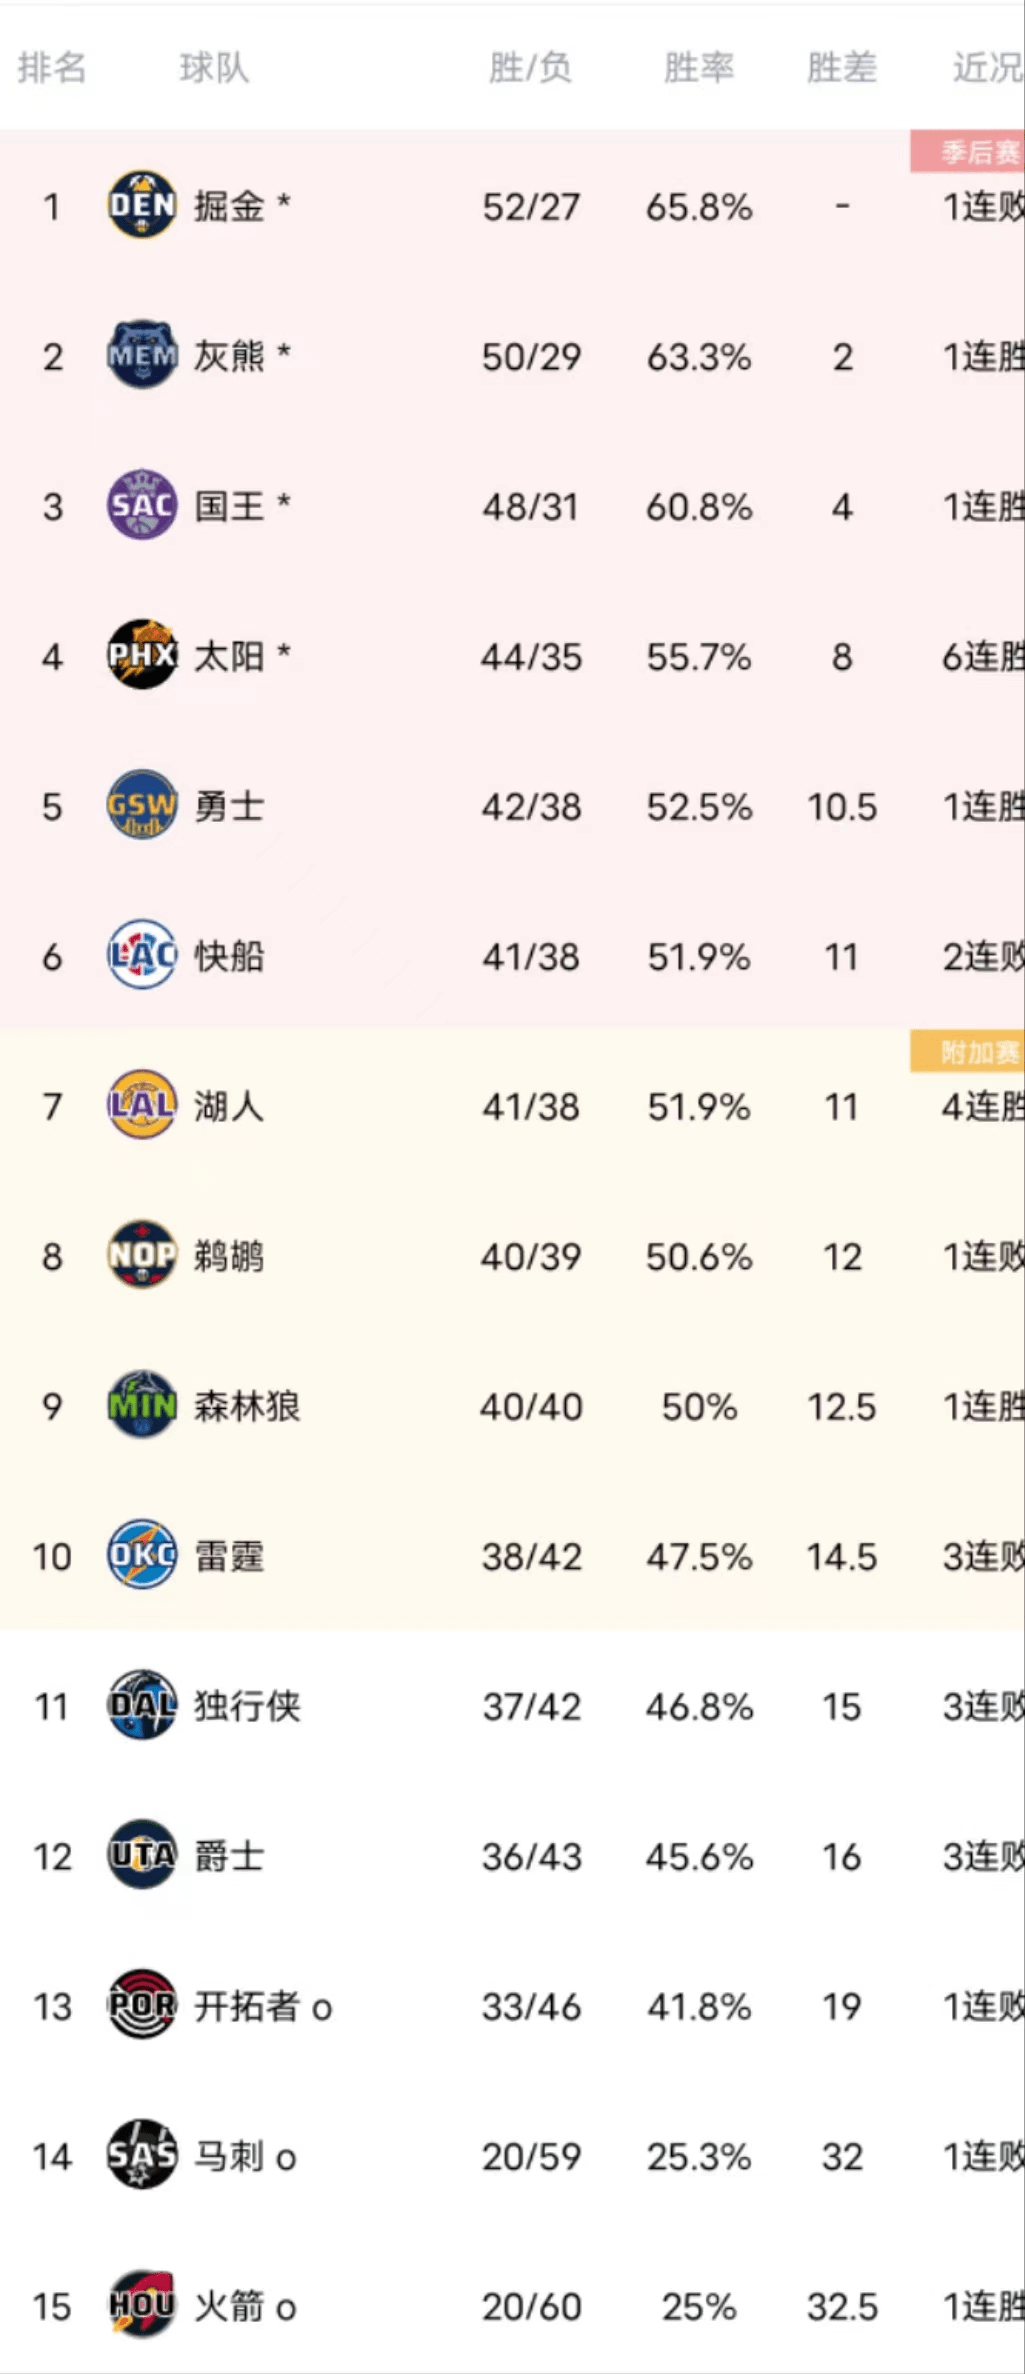Sort by the 胜率 column header
Image resolution: width=1025 pixels, height=2374 pixels.
click(699, 68)
